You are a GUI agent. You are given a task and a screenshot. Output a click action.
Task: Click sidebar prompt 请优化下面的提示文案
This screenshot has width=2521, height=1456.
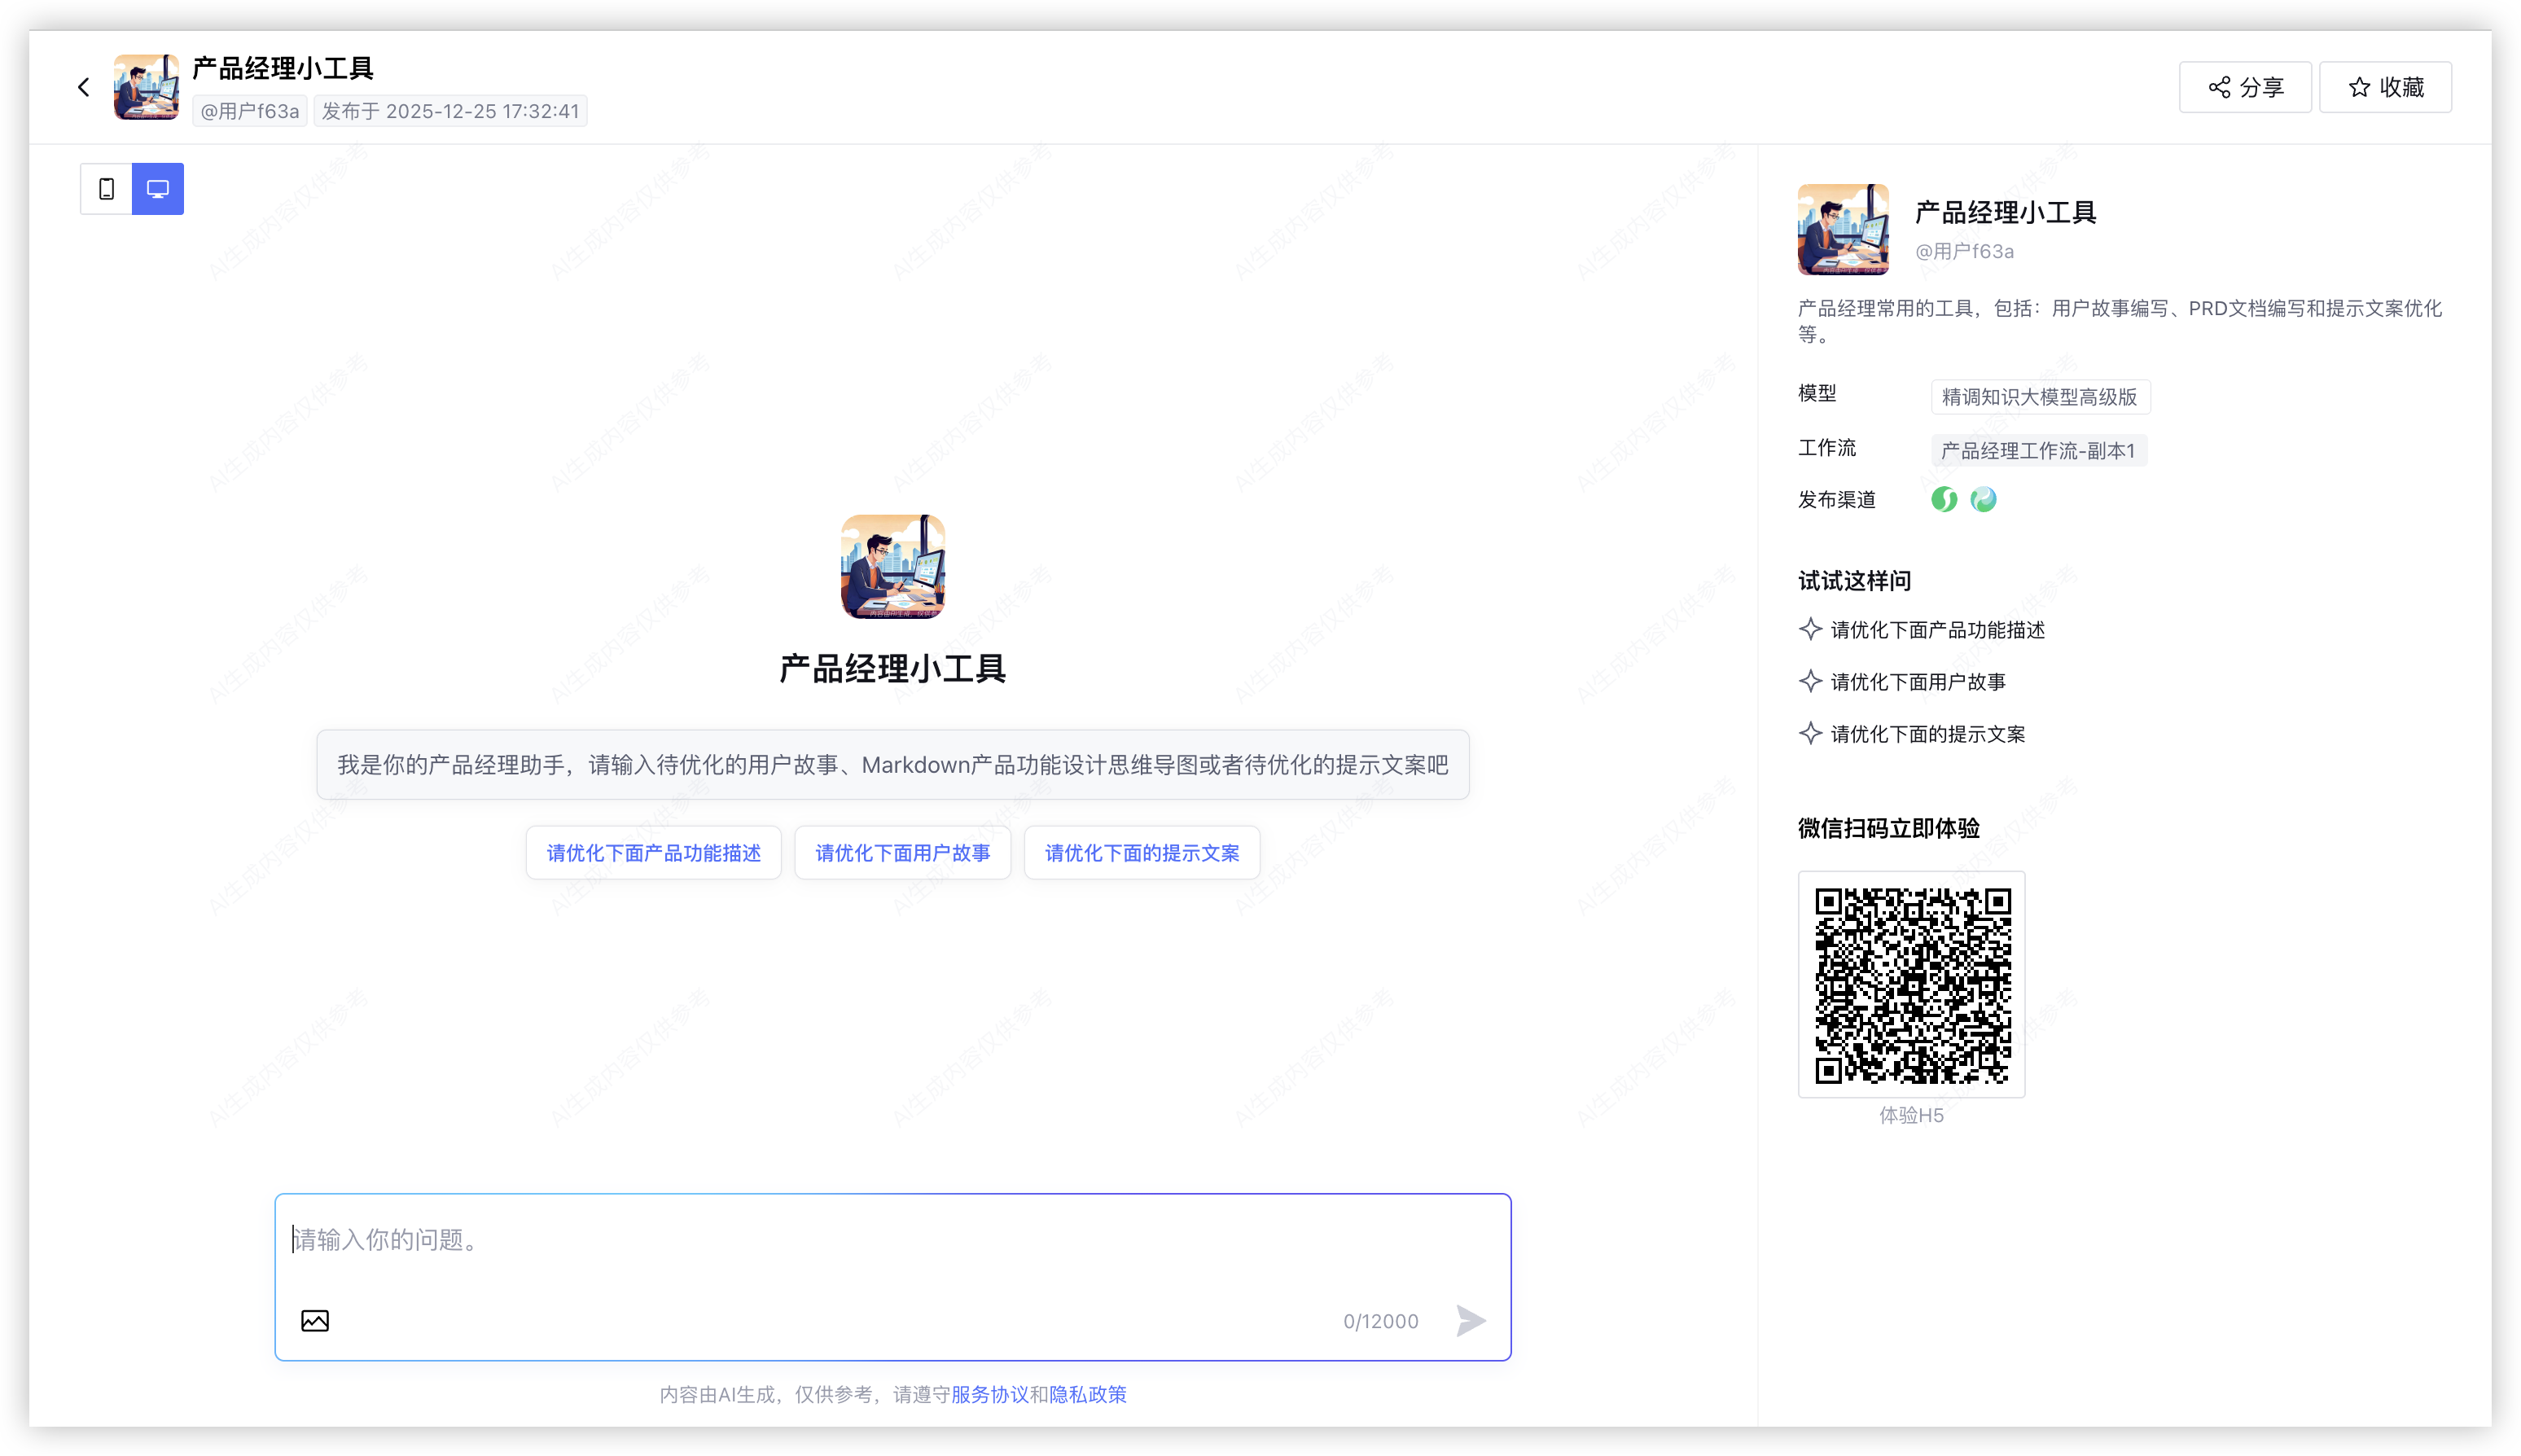(1927, 734)
